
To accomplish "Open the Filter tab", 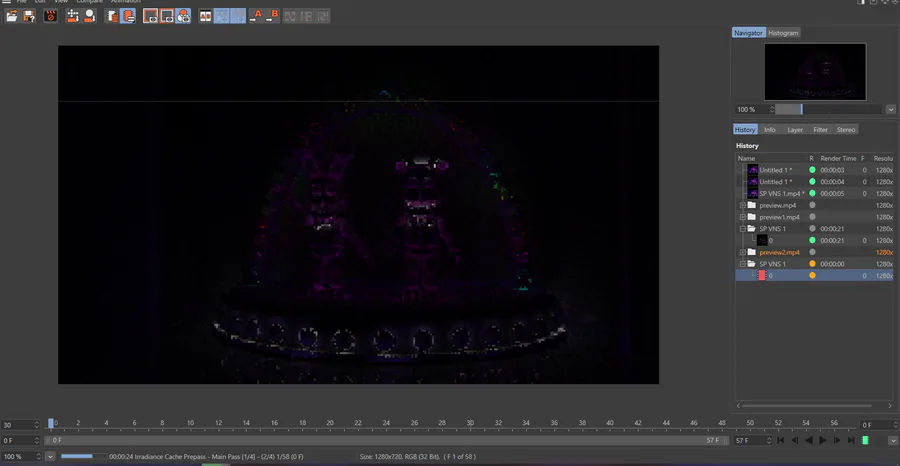I will pyautogui.click(x=821, y=130).
